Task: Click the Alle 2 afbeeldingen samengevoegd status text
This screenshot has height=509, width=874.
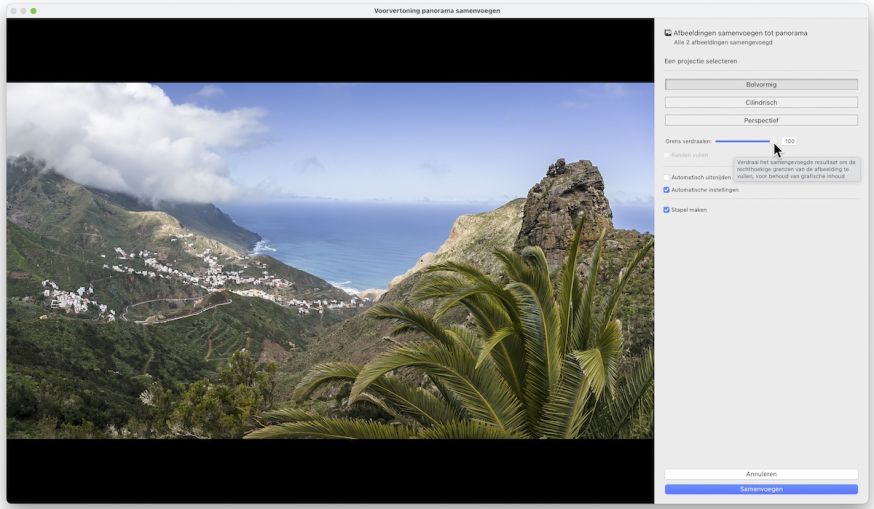Action: click(722, 43)
